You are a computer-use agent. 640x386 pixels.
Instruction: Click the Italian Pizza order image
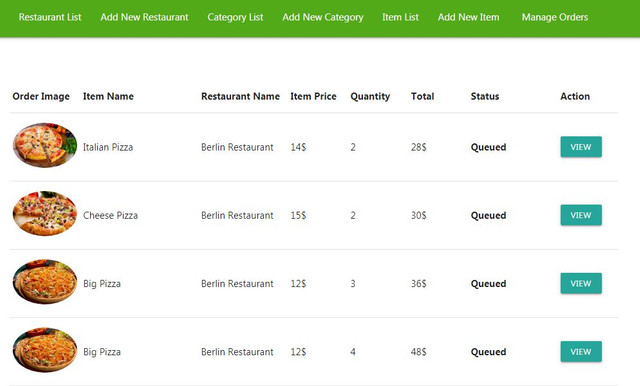click(x=45, y=145)
